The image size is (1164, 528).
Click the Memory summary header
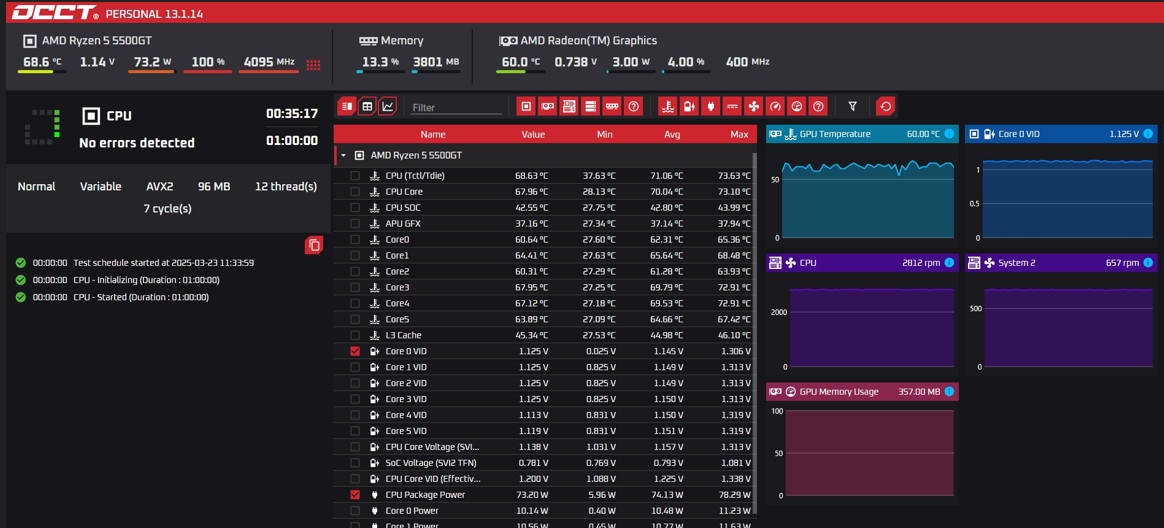[x=402, y=41]
